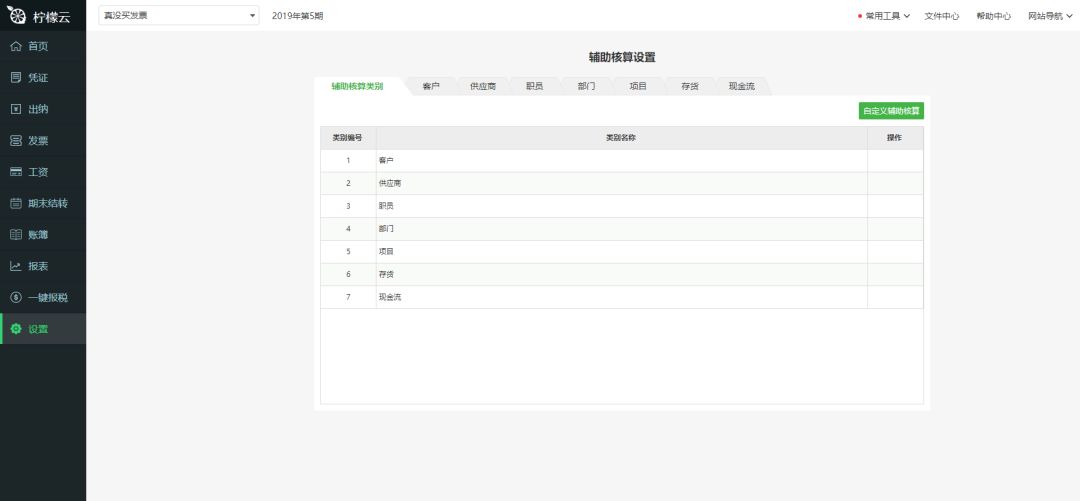Screen dimensions: 1080x501
Task: Select the 职员 row in the table
Action: [622, 206]
